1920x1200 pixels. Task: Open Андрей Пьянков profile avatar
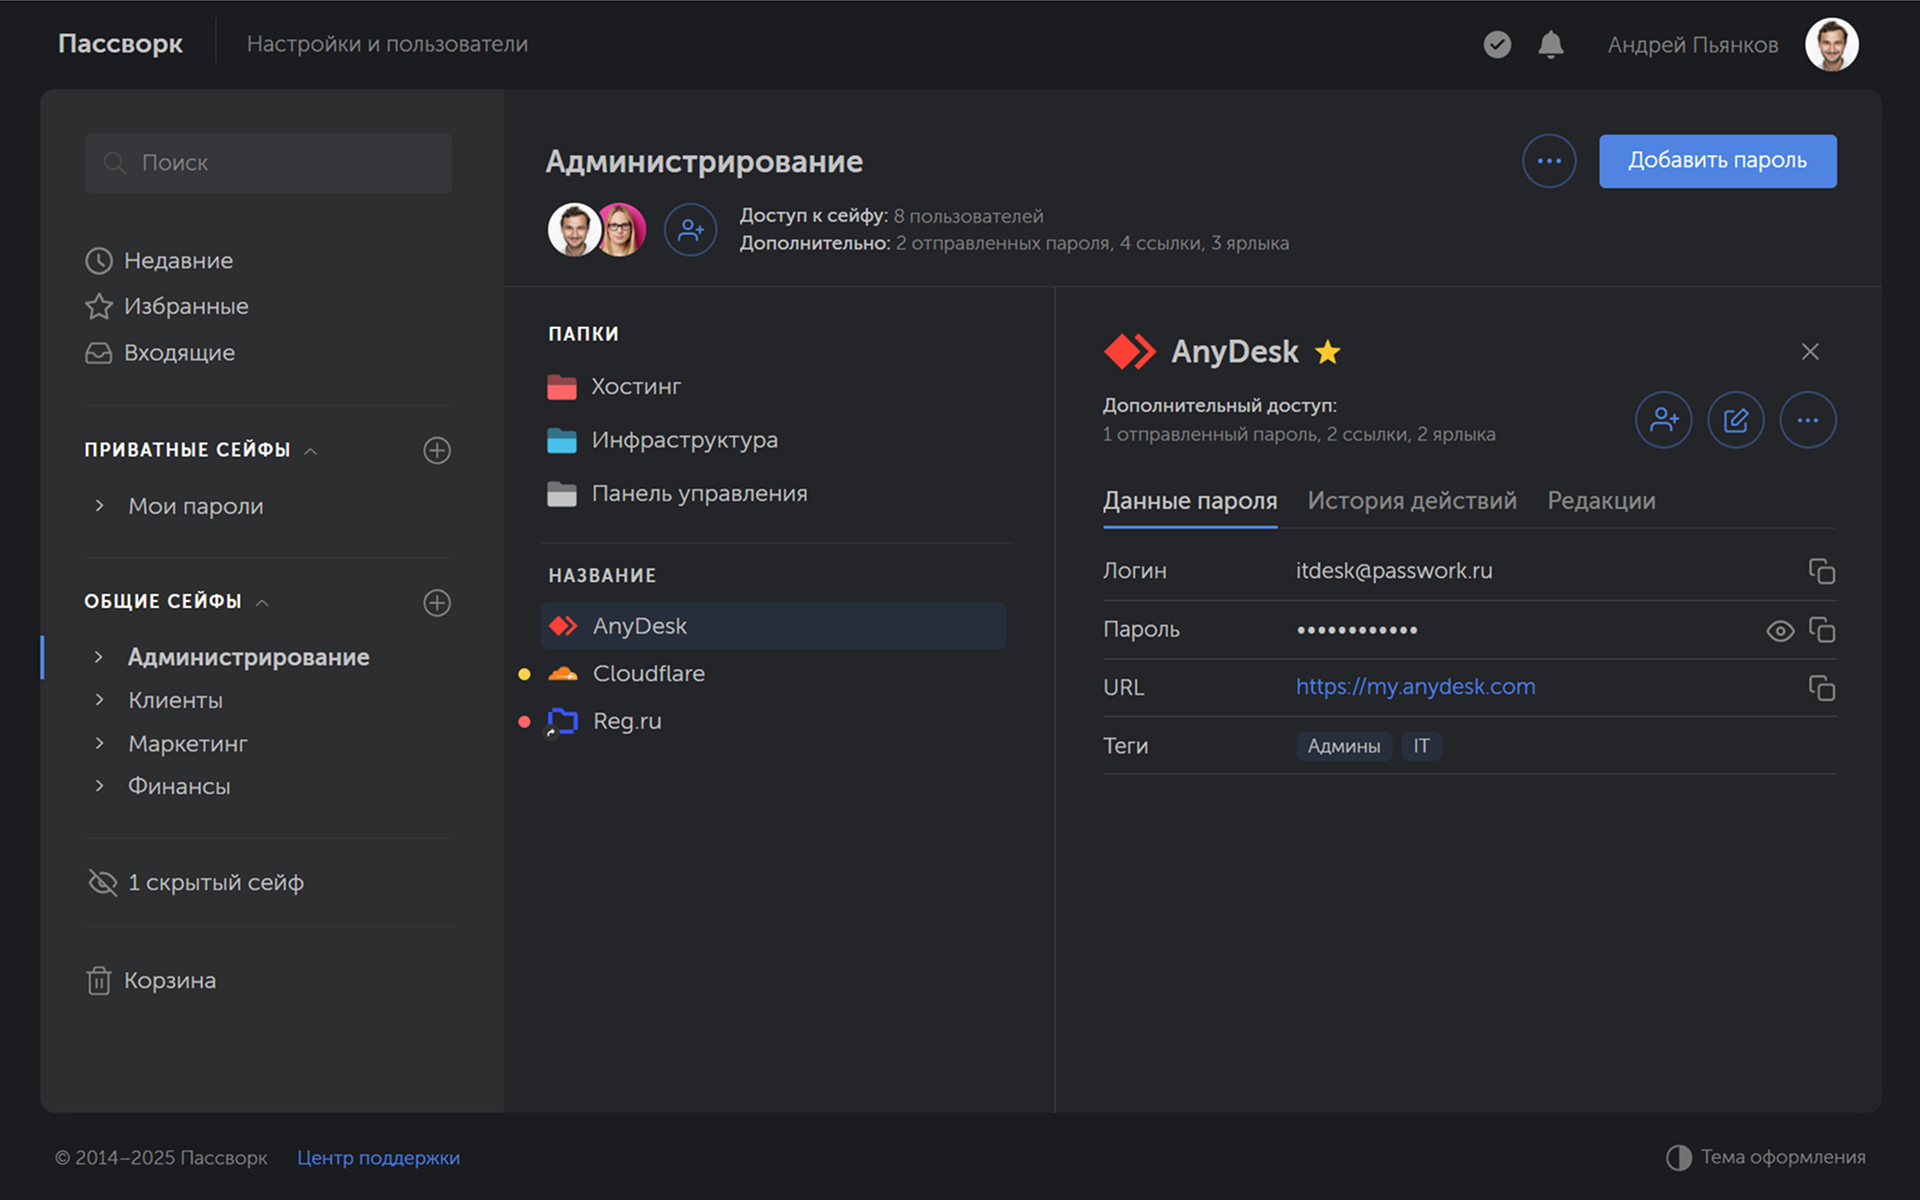click(1832, 44)
